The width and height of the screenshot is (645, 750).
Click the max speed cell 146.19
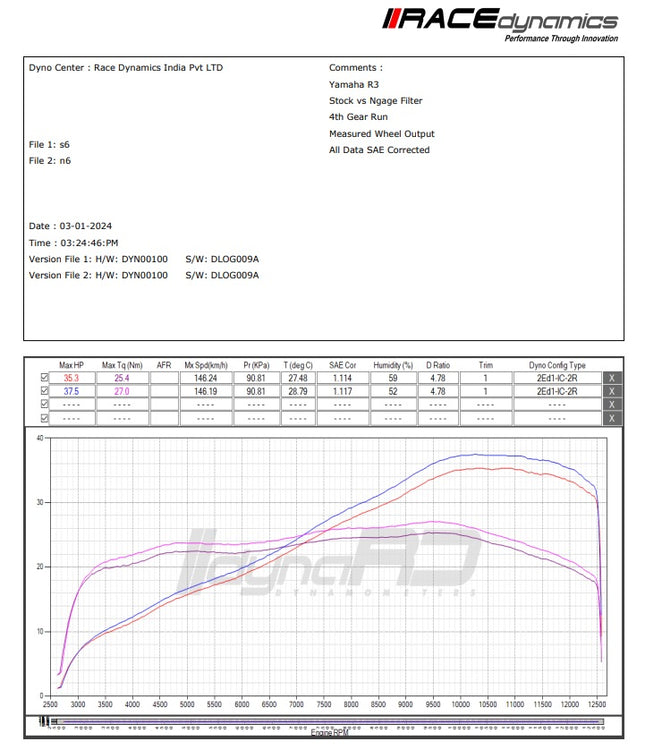point(206,391)
